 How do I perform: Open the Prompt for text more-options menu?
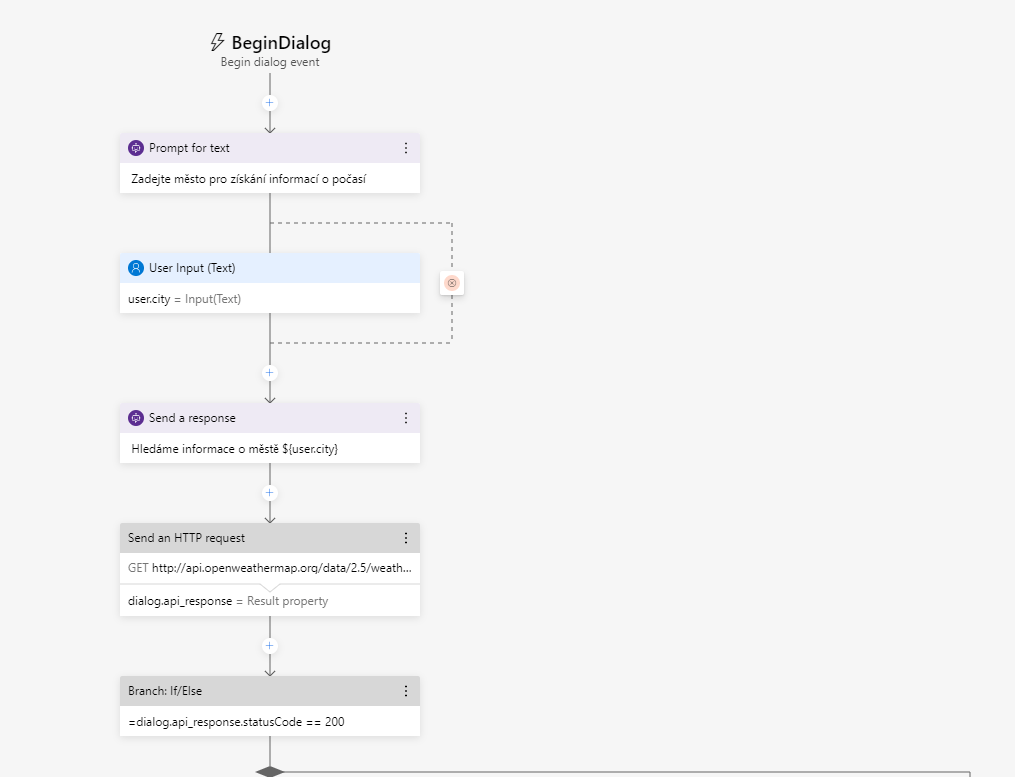click(406, 148)
